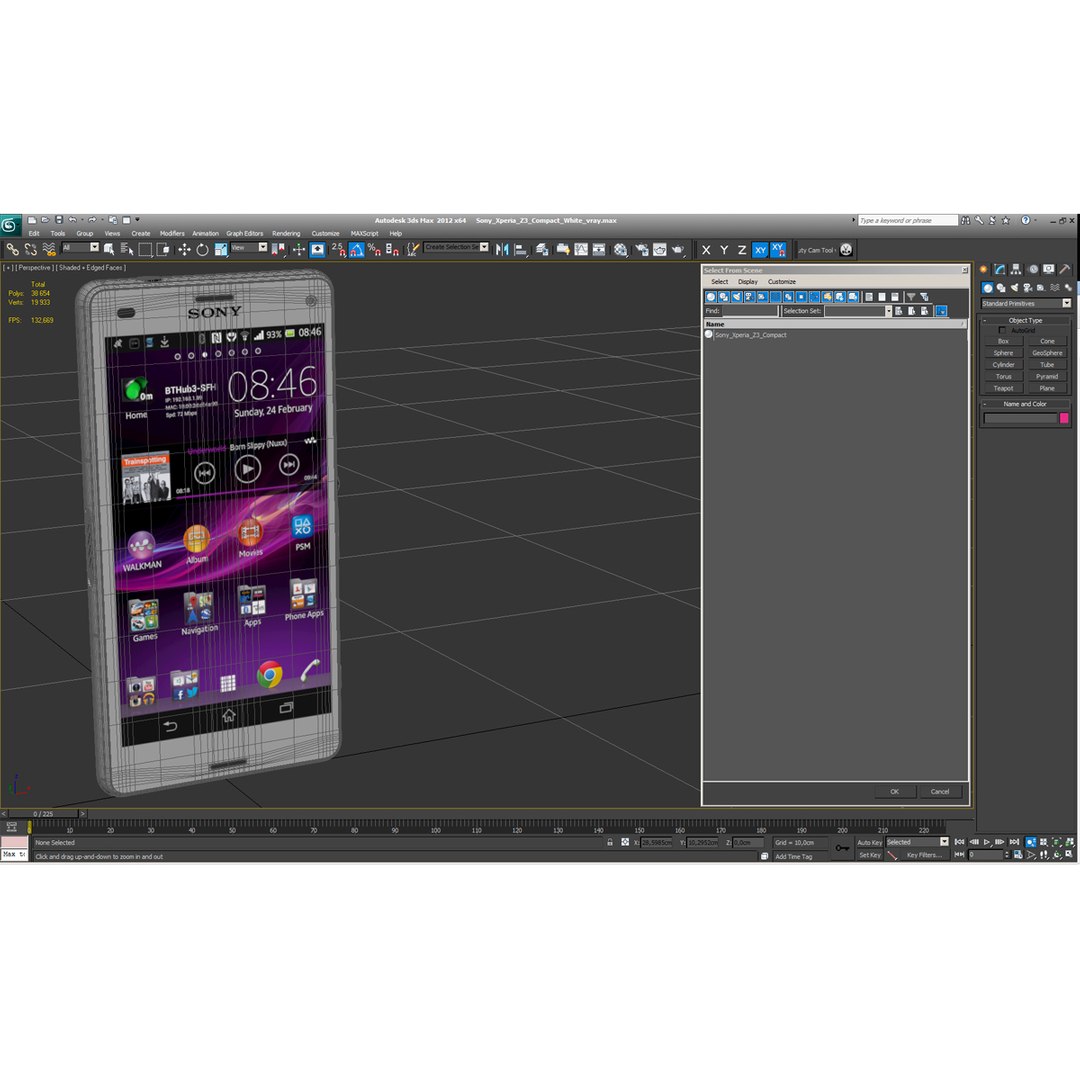Screen dimensions: 1080x1080
Task: Choose the Rectangular Selection Region tool
Action: (145, 250)
